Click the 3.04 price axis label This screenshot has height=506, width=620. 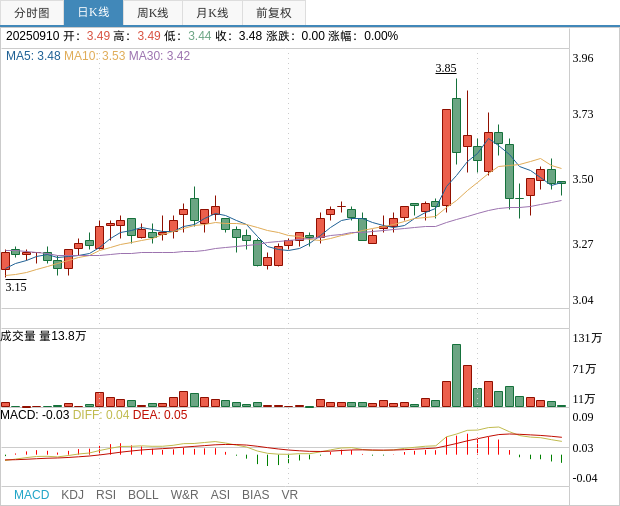583,300
